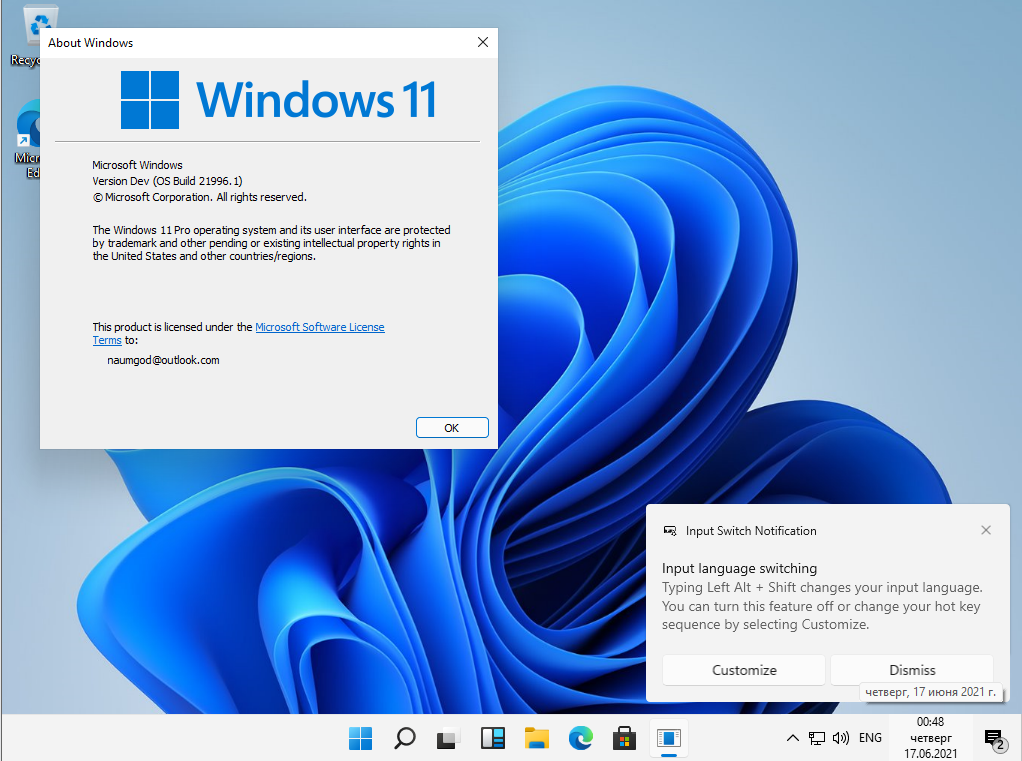This screenshot has height=761, width=1022.
Task: Select the Microsoft Edge desktop shortcut
Action: tap(27, 139)
